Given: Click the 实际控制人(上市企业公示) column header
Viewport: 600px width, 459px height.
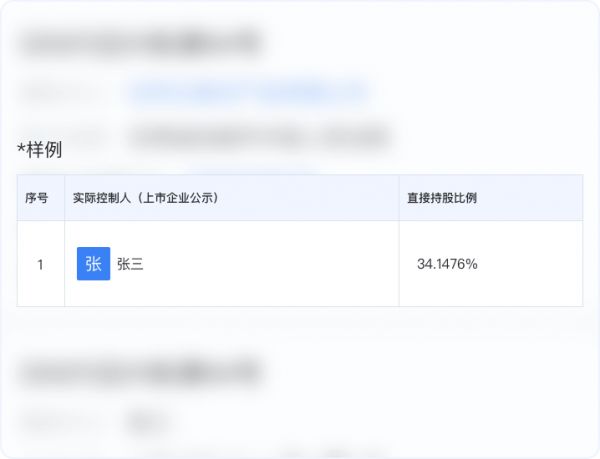Looking at the screenshot, I should [x=145, y=198].
